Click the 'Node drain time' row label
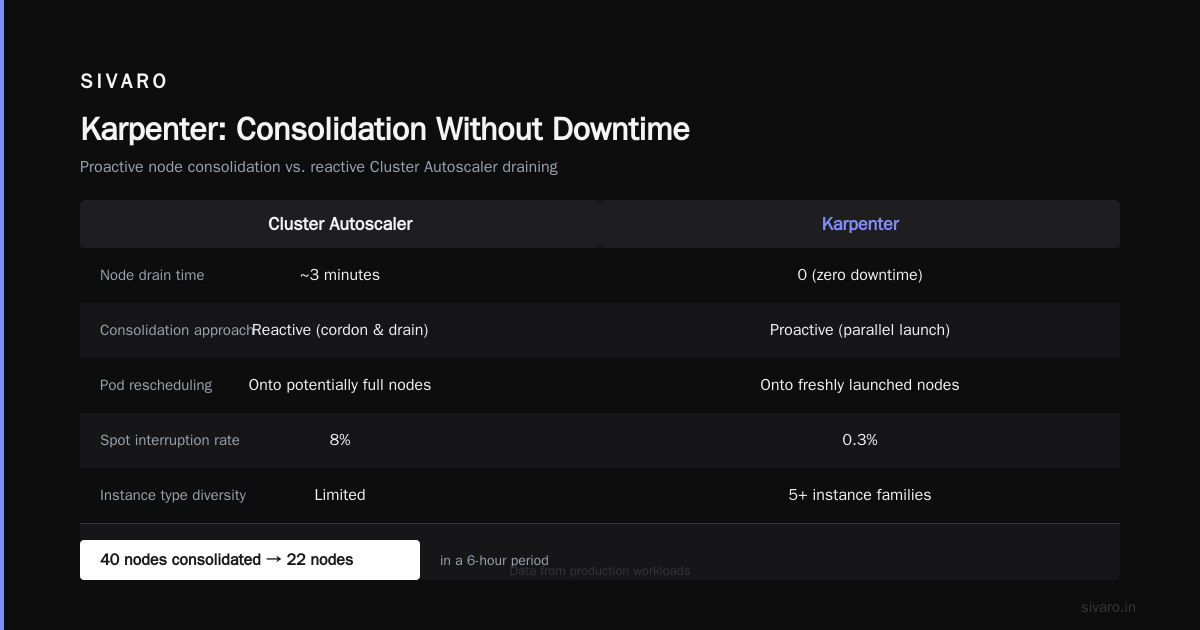The image size is (1200, 630). tap(152, 275)
